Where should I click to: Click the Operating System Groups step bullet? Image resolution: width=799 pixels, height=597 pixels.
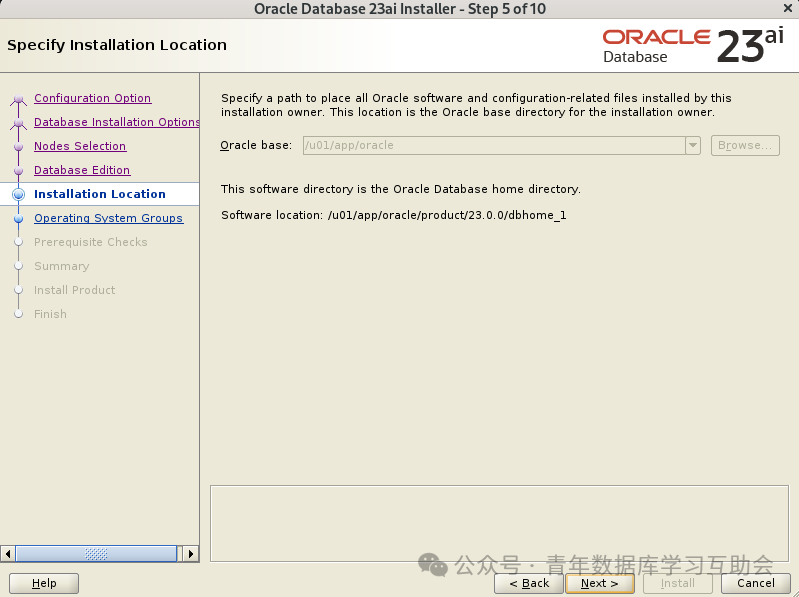[18, 219]
